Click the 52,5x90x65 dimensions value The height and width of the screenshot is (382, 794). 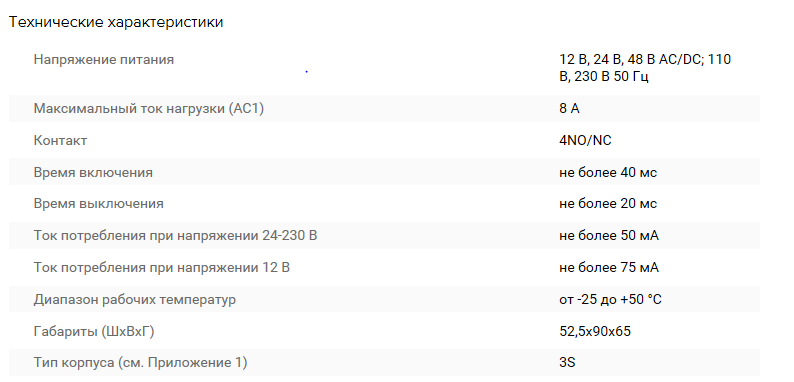[x=595, y=332]
